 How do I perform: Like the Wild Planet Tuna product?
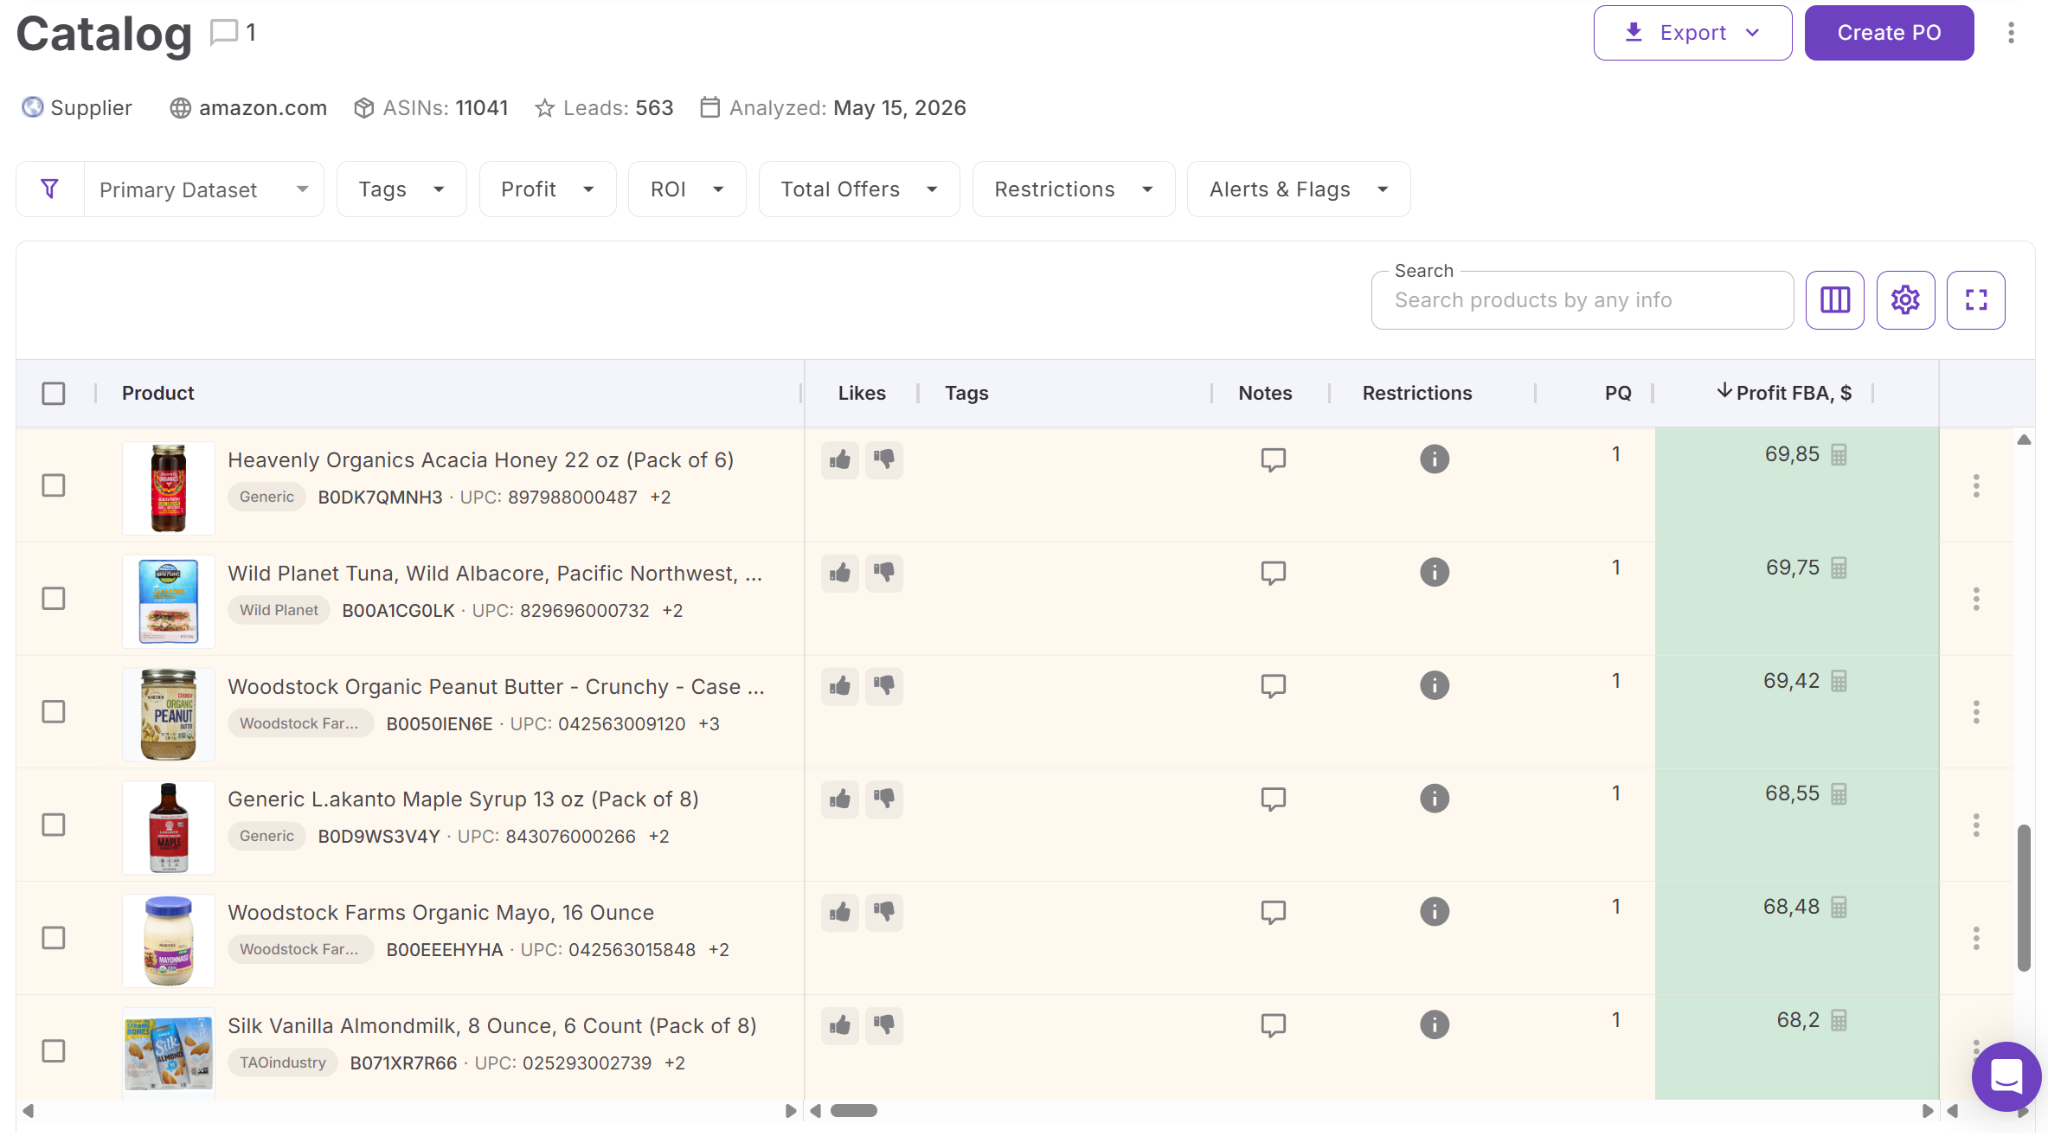click(840, 573)
